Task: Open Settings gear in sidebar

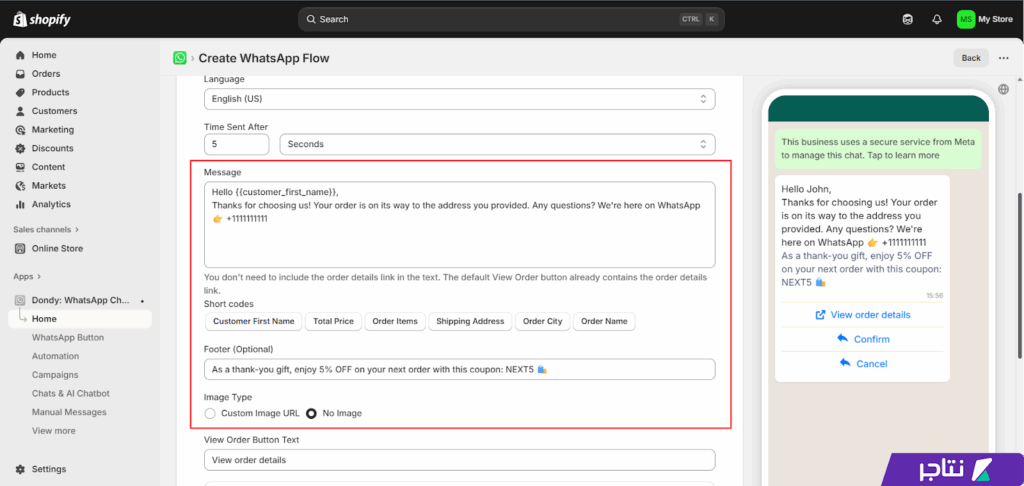Action: point(20,469)
